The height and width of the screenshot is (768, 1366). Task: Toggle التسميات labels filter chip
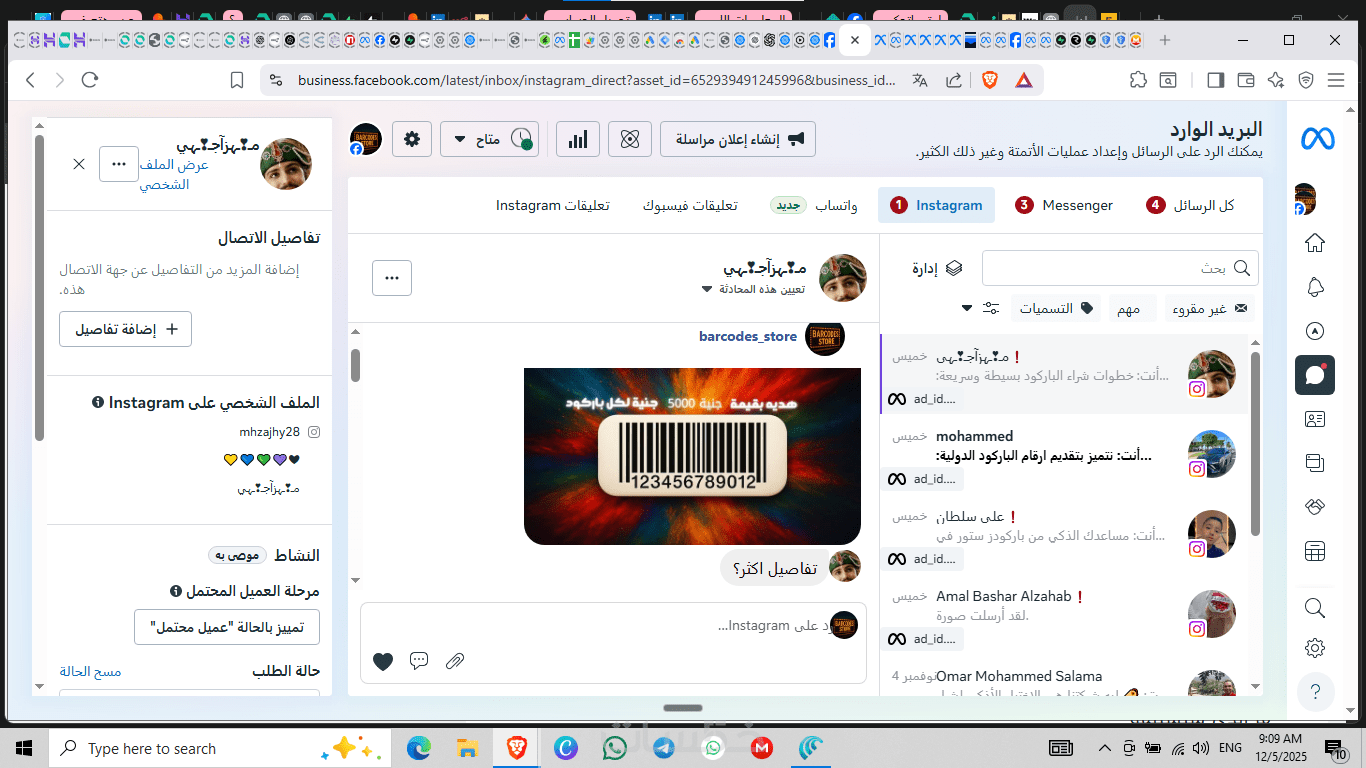1055,308
